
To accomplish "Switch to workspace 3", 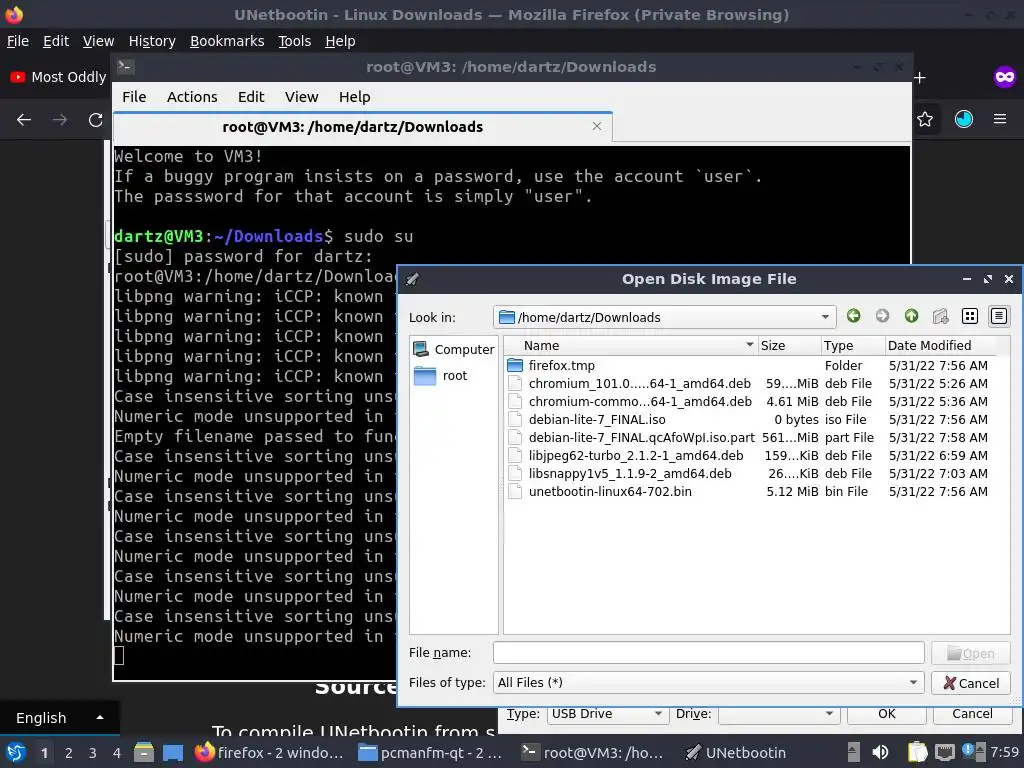I will pyautogui.click(x=92, y=753).
